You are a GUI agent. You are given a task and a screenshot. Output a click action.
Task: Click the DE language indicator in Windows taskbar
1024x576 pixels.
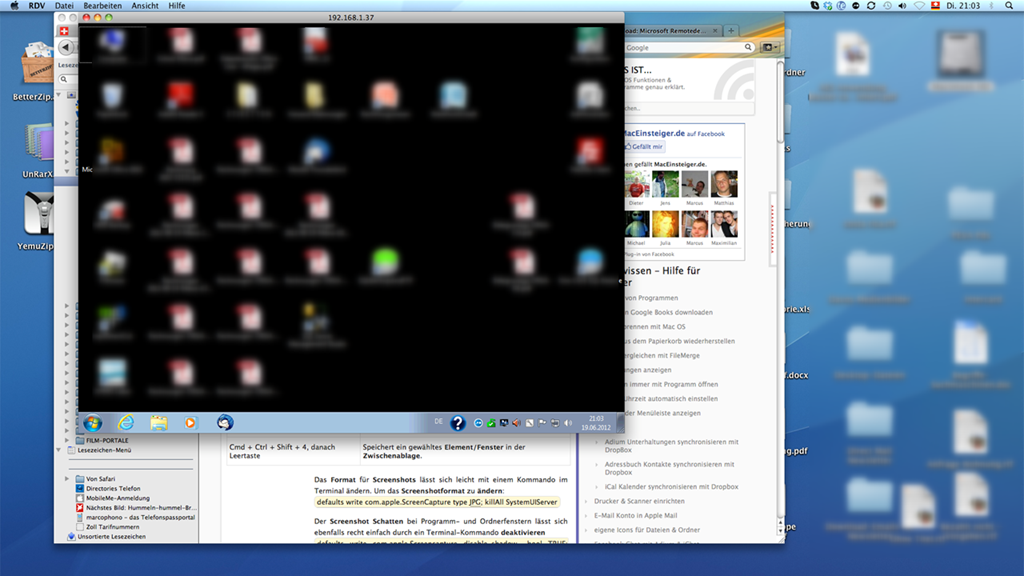click(439, 422)
